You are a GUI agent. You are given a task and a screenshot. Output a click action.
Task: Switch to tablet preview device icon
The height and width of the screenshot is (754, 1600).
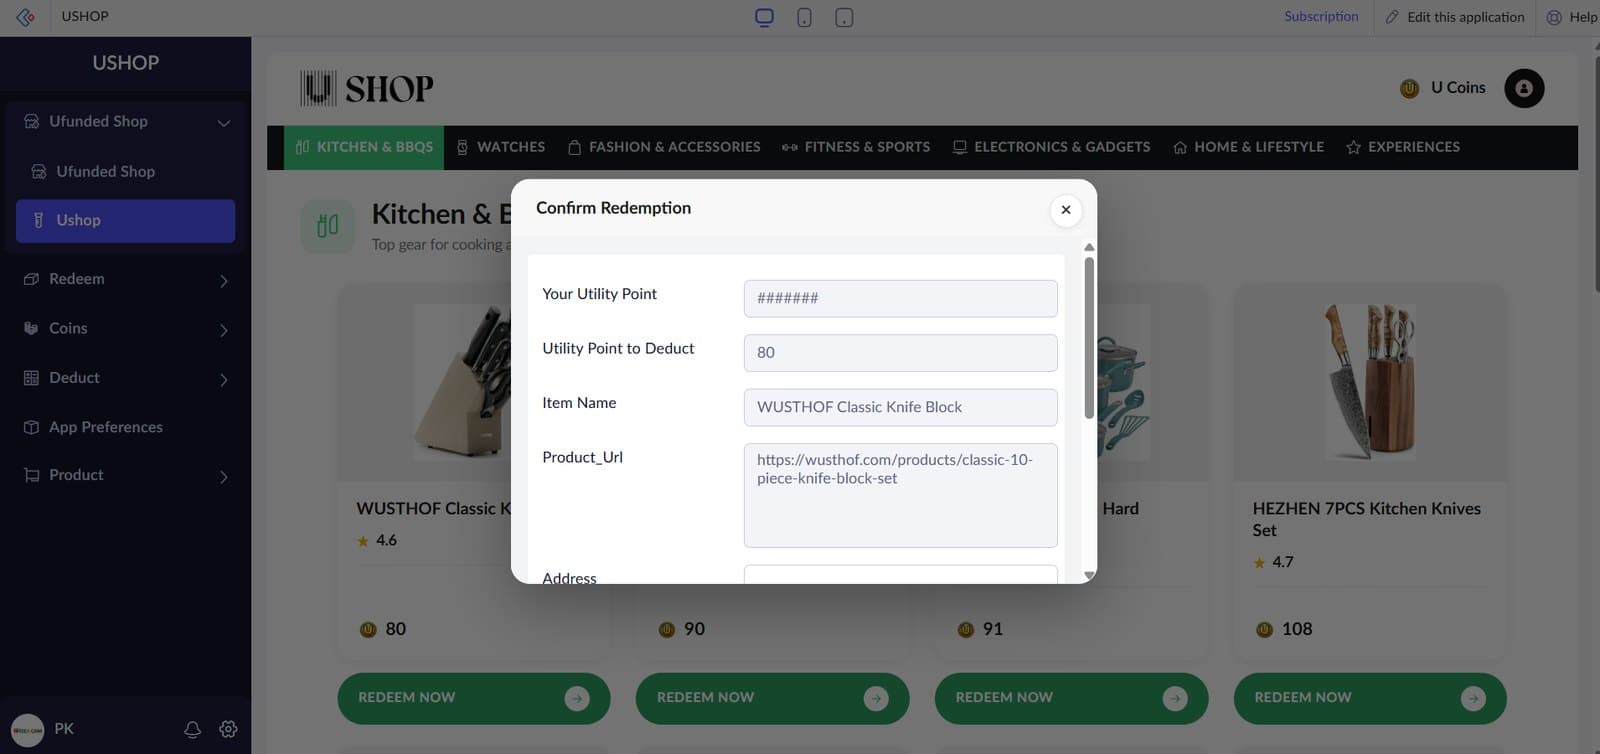pos(844,17)
